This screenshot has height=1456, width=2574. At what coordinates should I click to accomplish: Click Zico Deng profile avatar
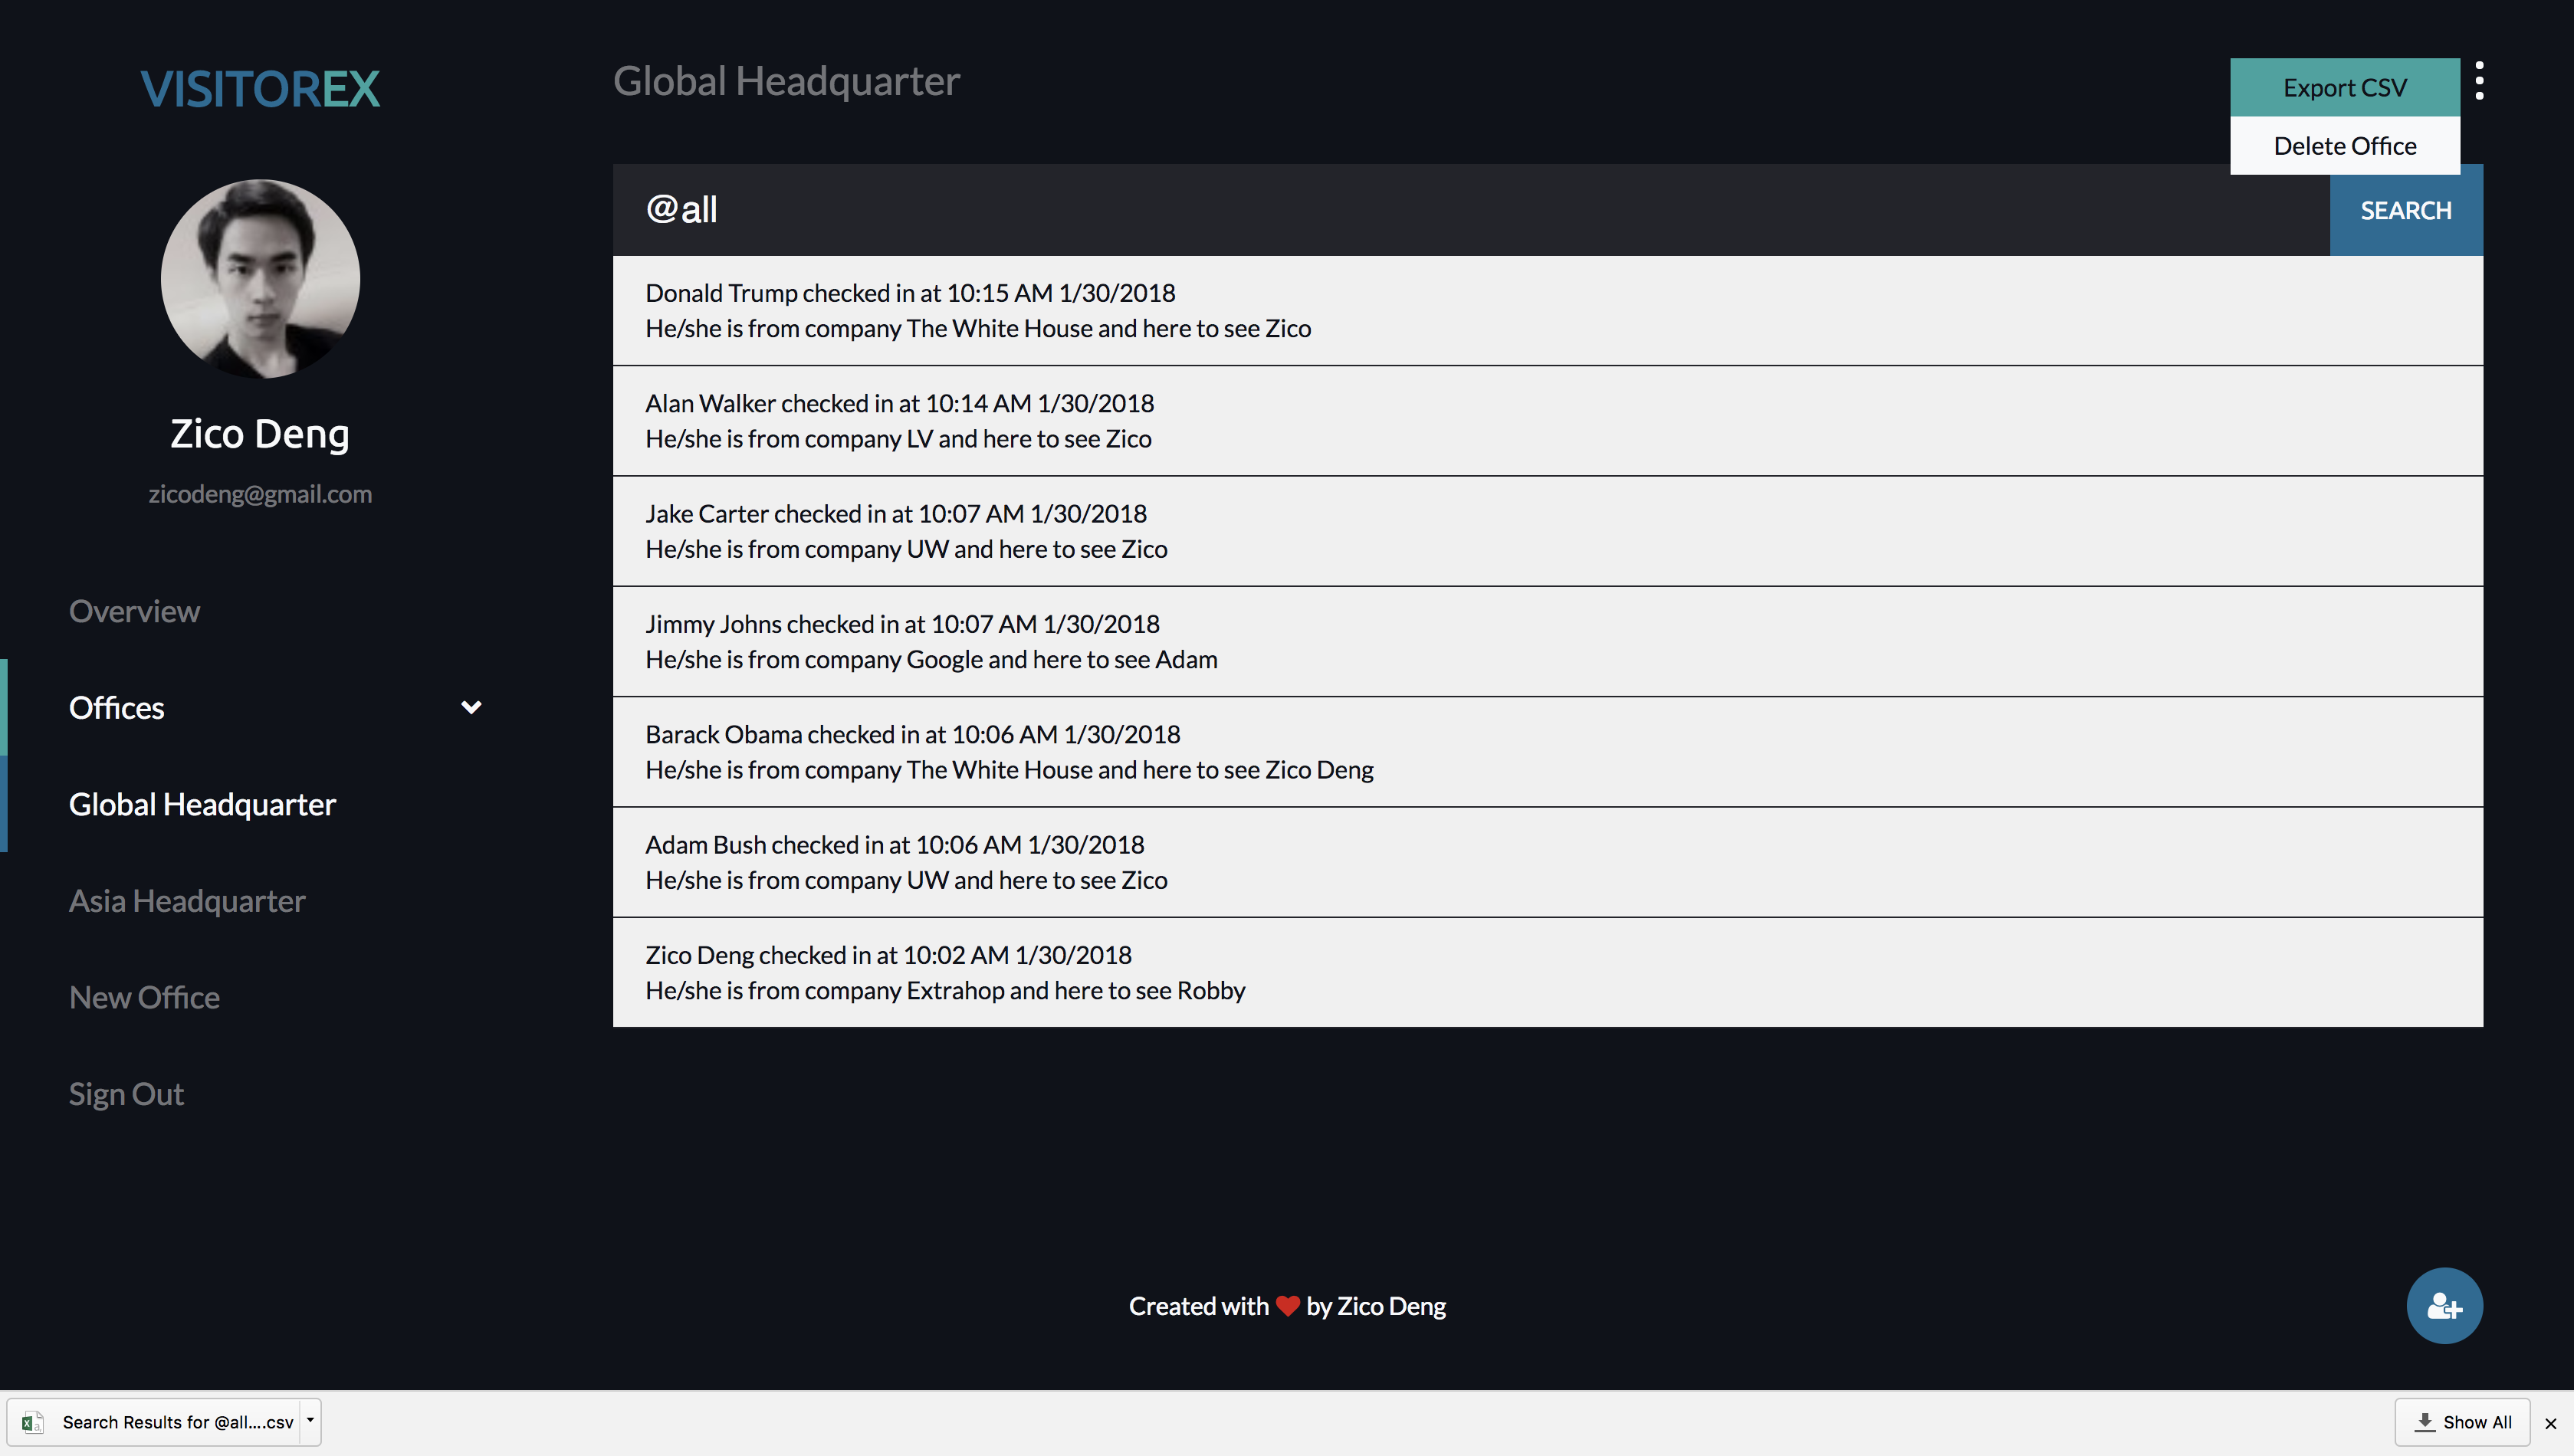point(260,279)
